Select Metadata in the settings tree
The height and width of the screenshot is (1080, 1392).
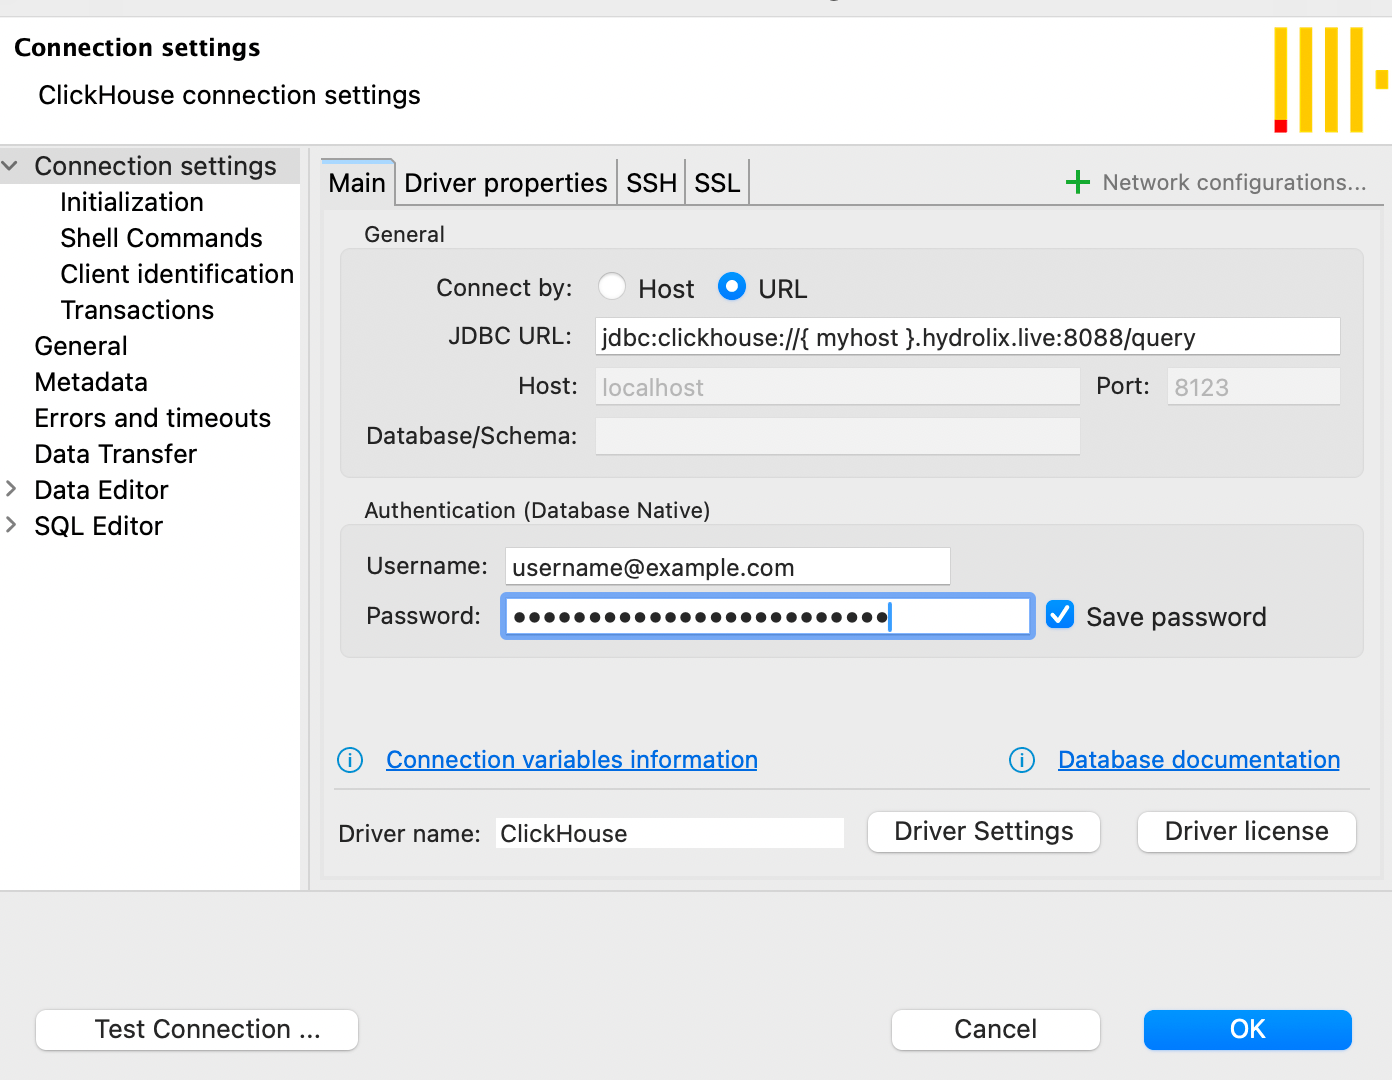(x=91, y=382)
